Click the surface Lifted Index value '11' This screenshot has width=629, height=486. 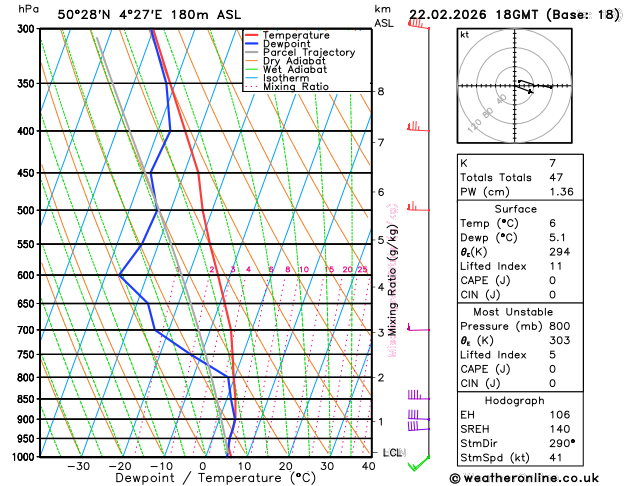click(x=556, y=266)
